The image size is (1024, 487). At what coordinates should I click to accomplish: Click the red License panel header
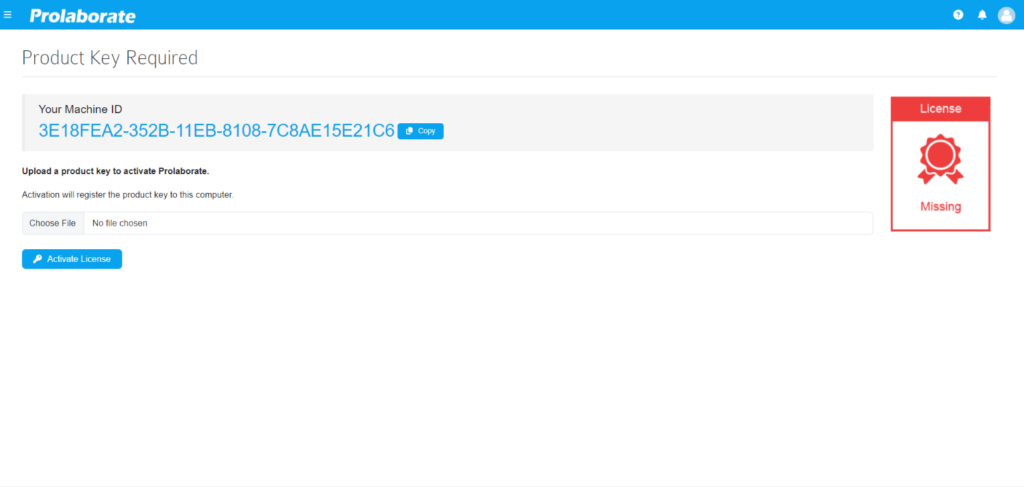(940, 109)
